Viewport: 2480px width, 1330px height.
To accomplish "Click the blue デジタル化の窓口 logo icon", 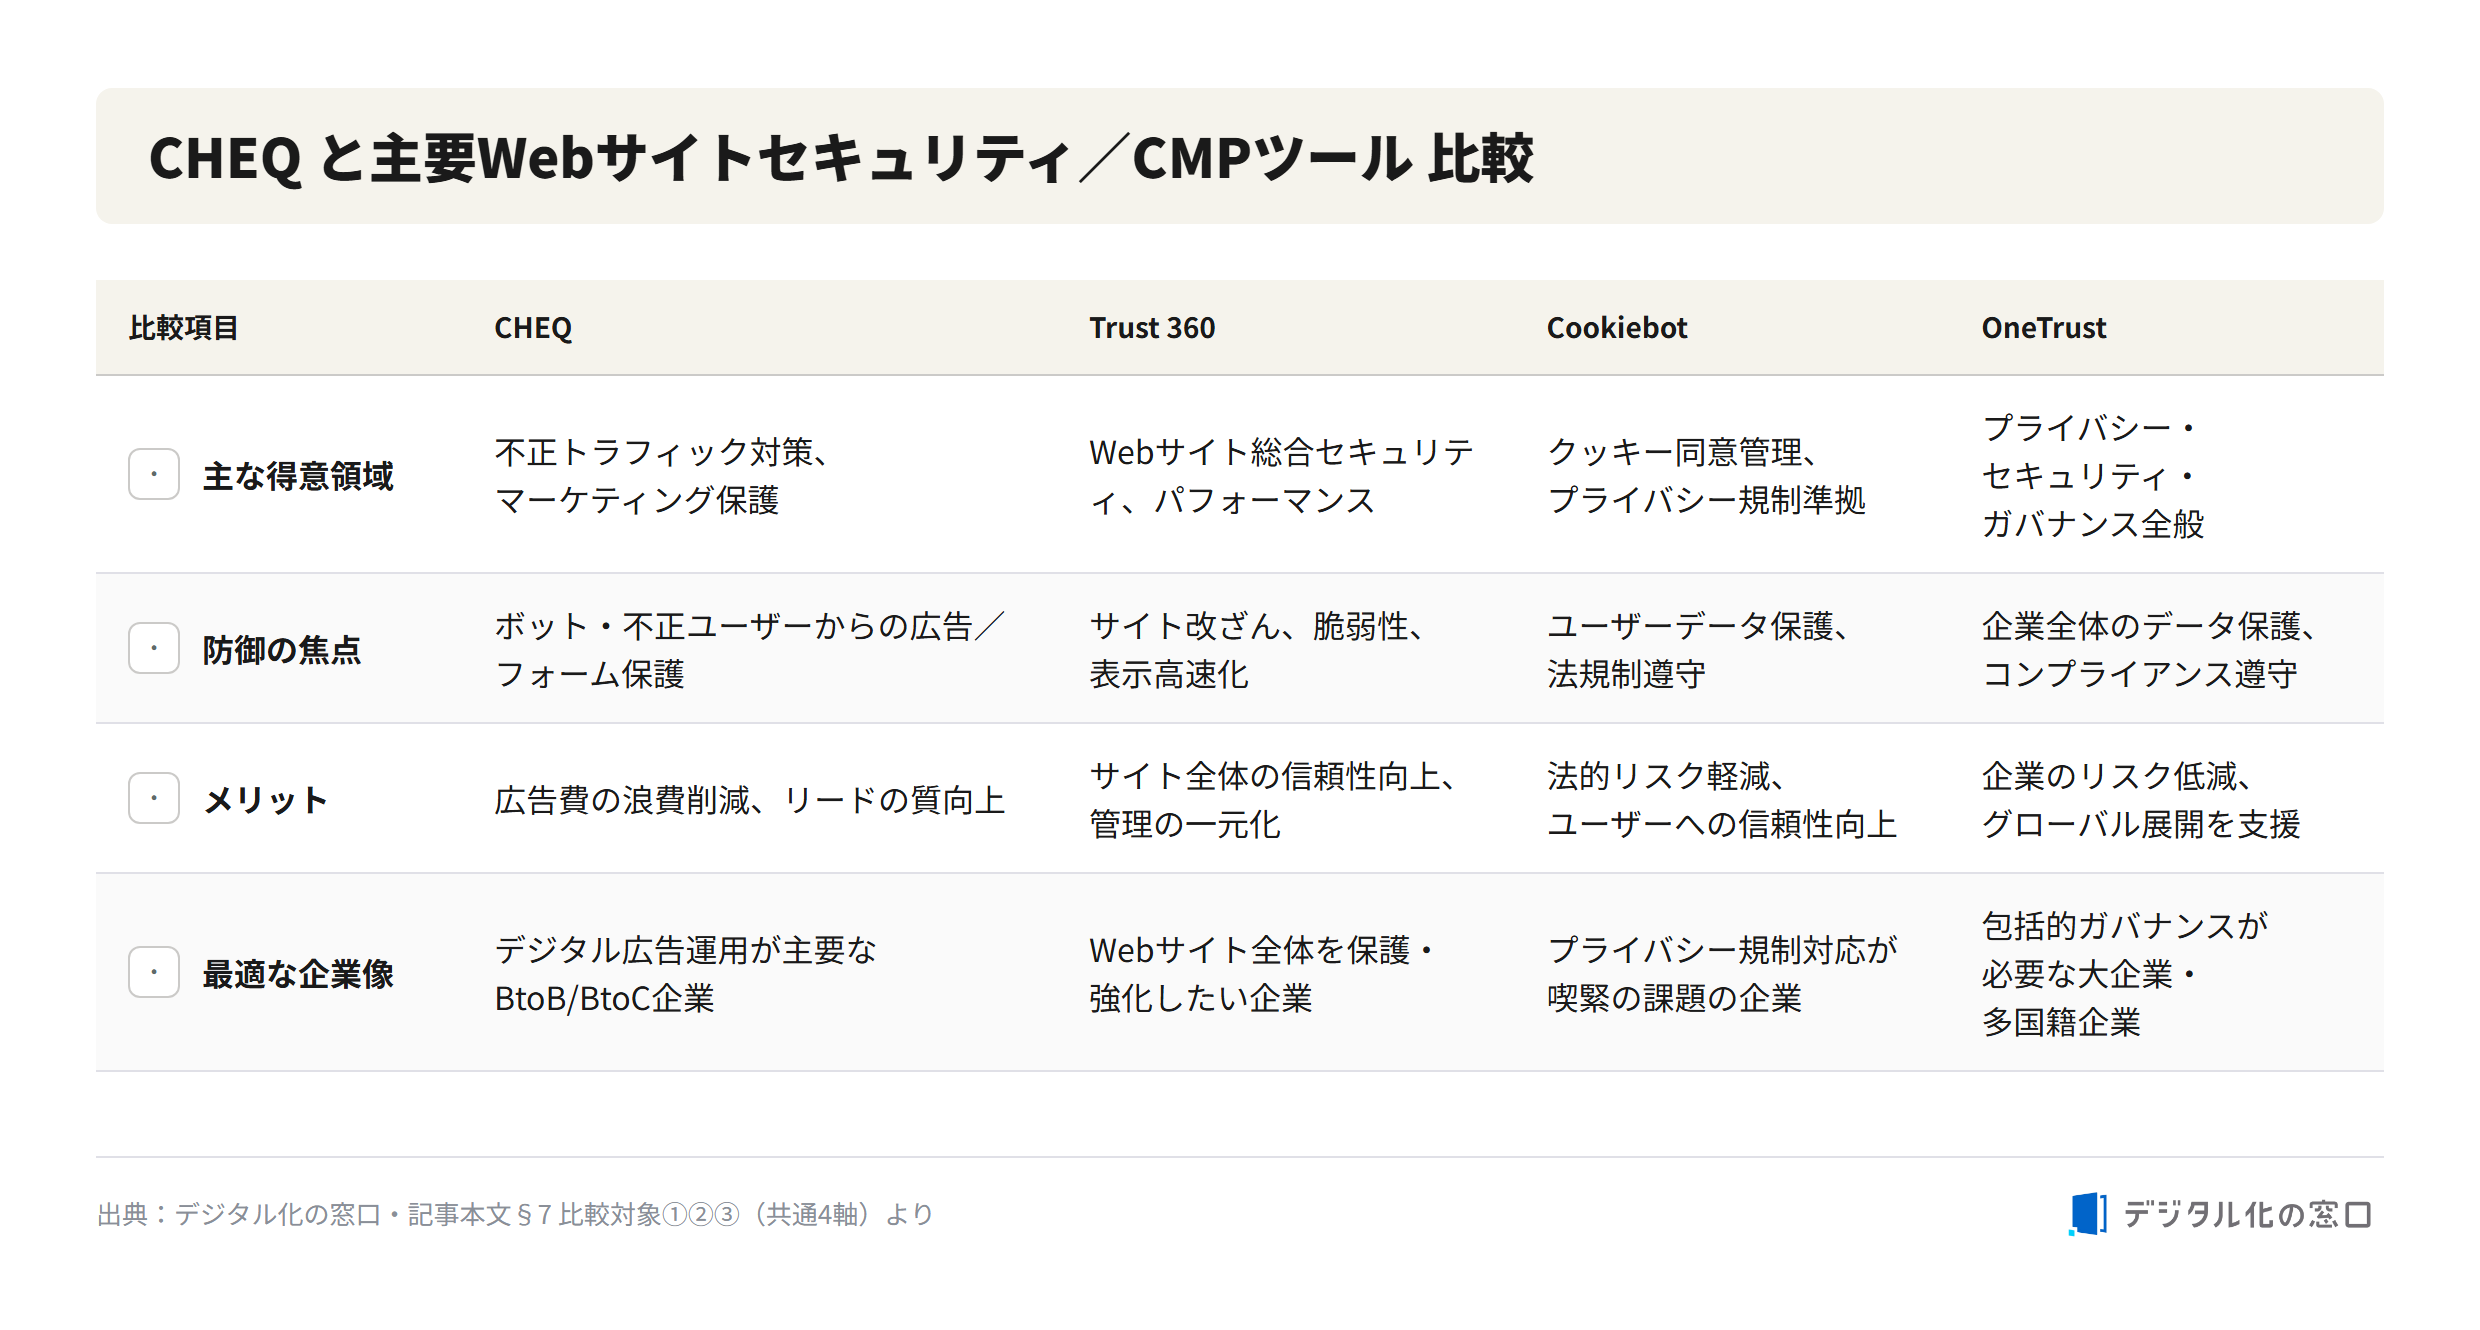I will click(x=2087, y=1214).
